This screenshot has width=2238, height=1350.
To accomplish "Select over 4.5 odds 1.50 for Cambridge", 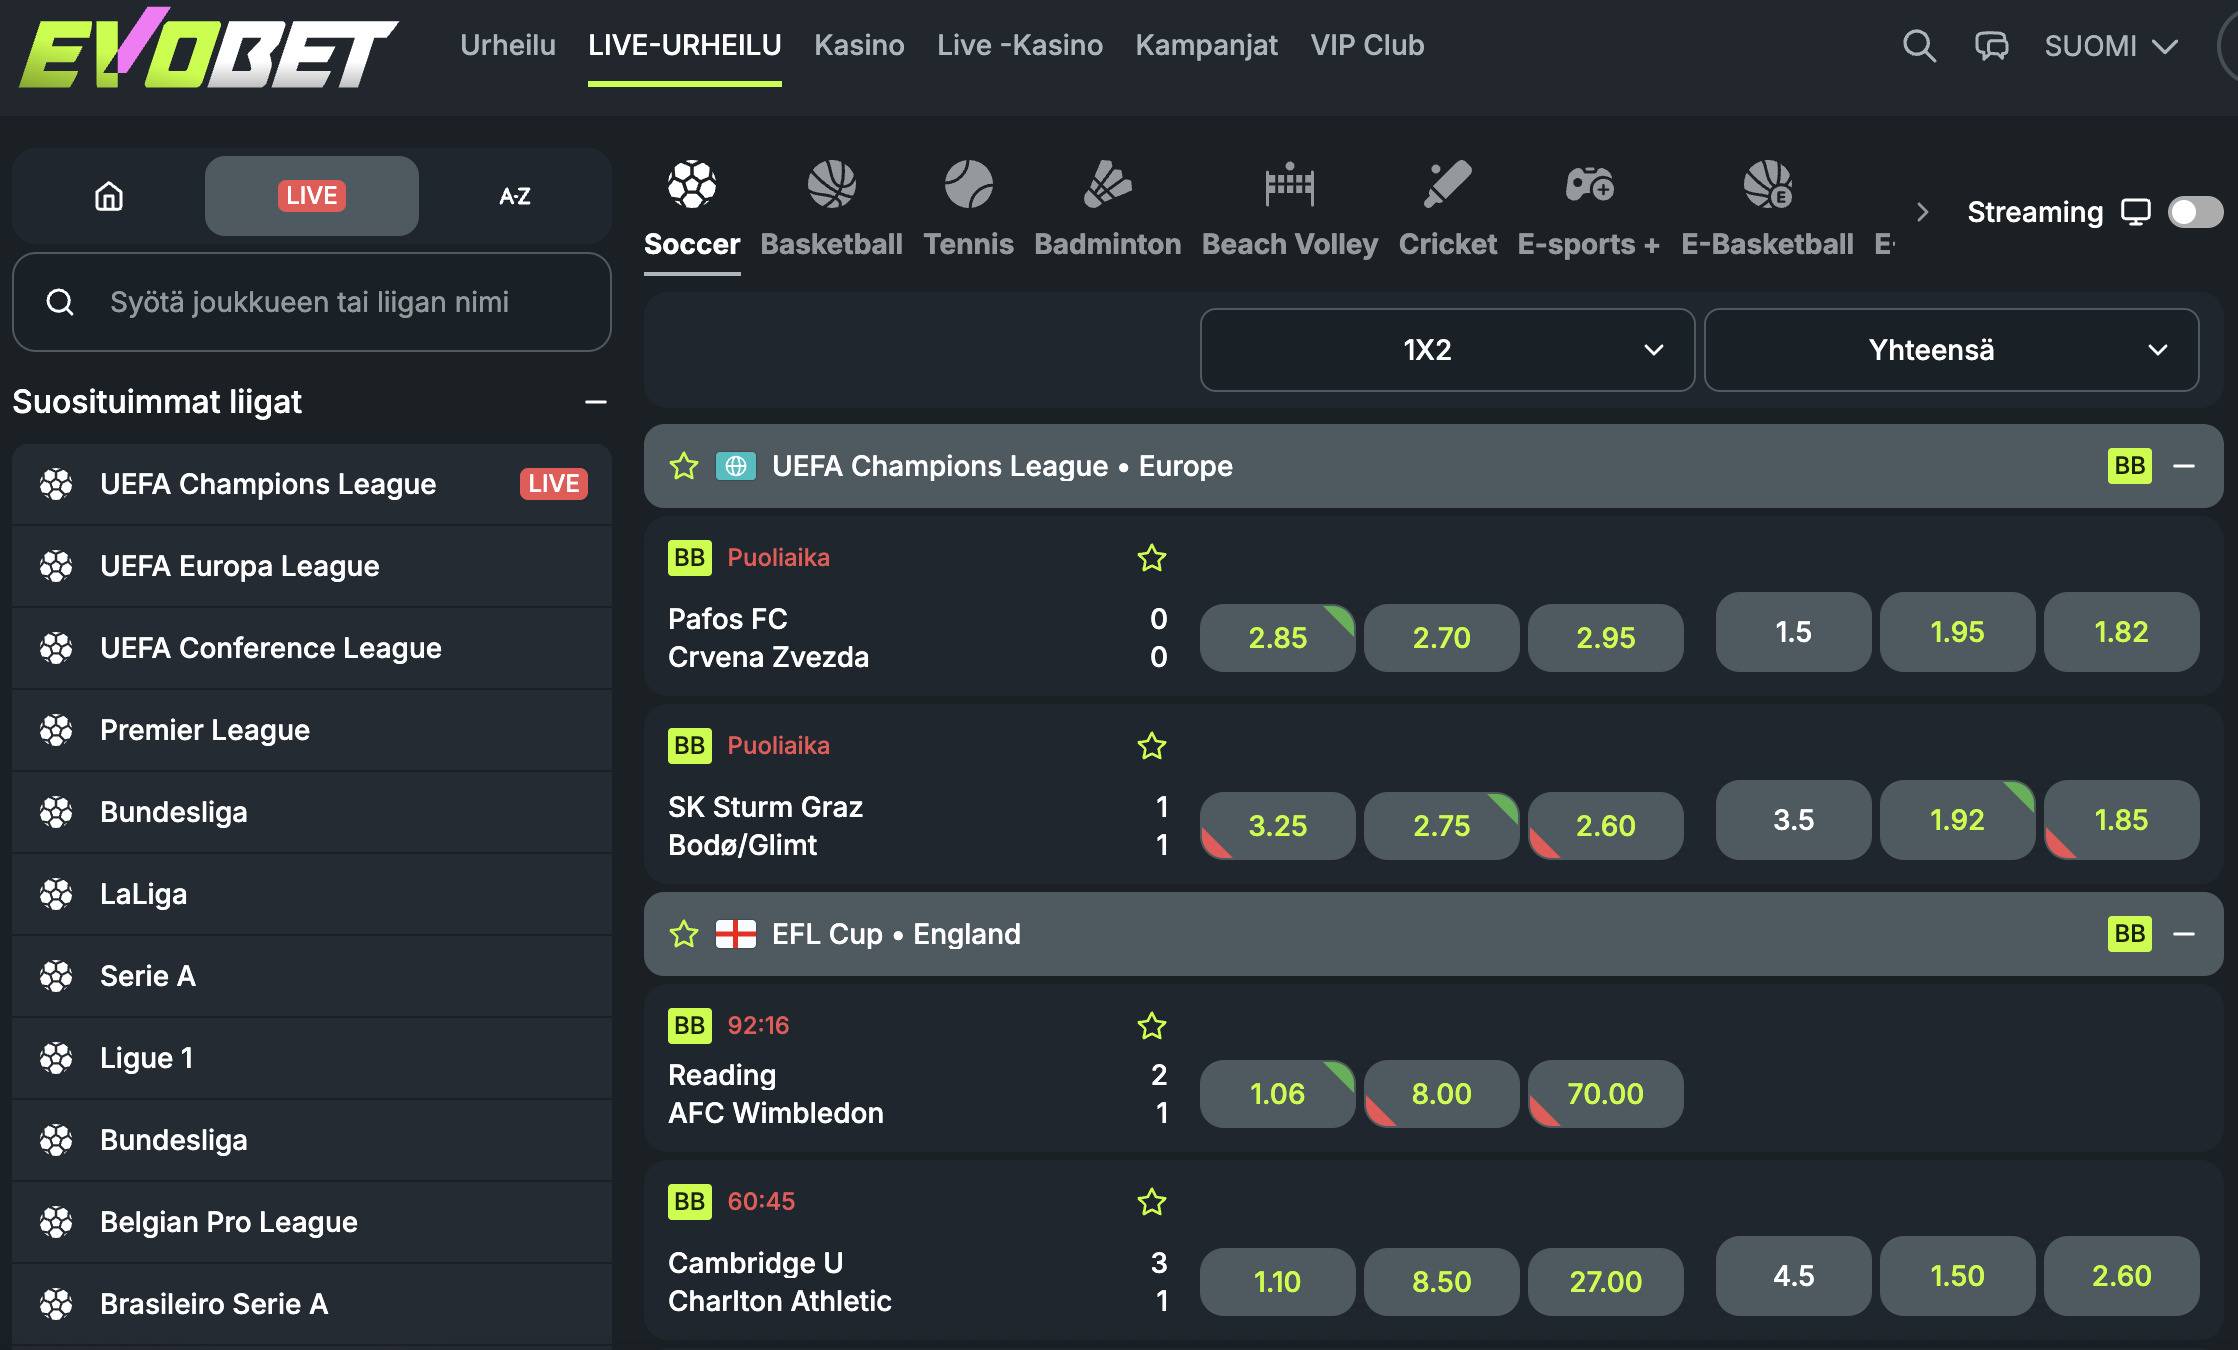I will [x=1957, y=1276].
